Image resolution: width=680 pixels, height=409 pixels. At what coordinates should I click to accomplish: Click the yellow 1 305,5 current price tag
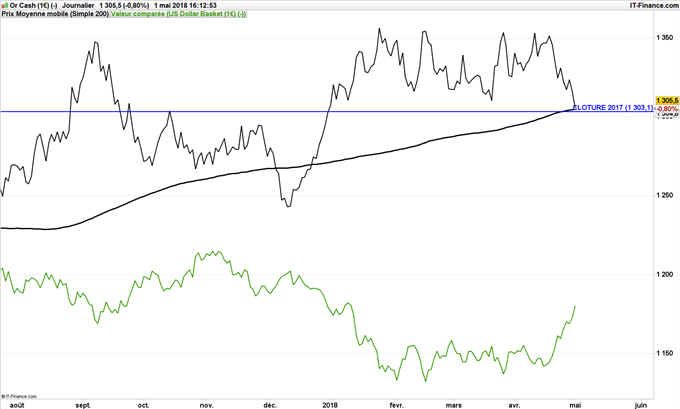[x=667, y=100]
